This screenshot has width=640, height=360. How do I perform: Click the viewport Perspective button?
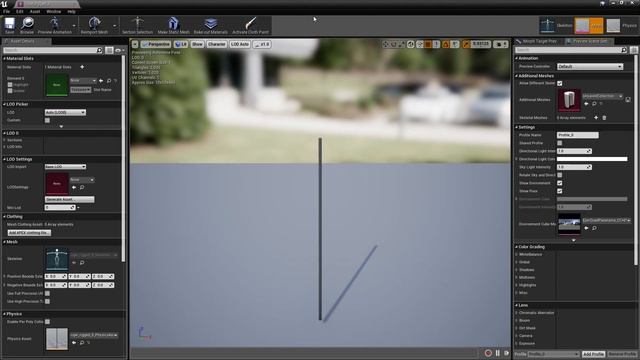(x=156, y=44)
